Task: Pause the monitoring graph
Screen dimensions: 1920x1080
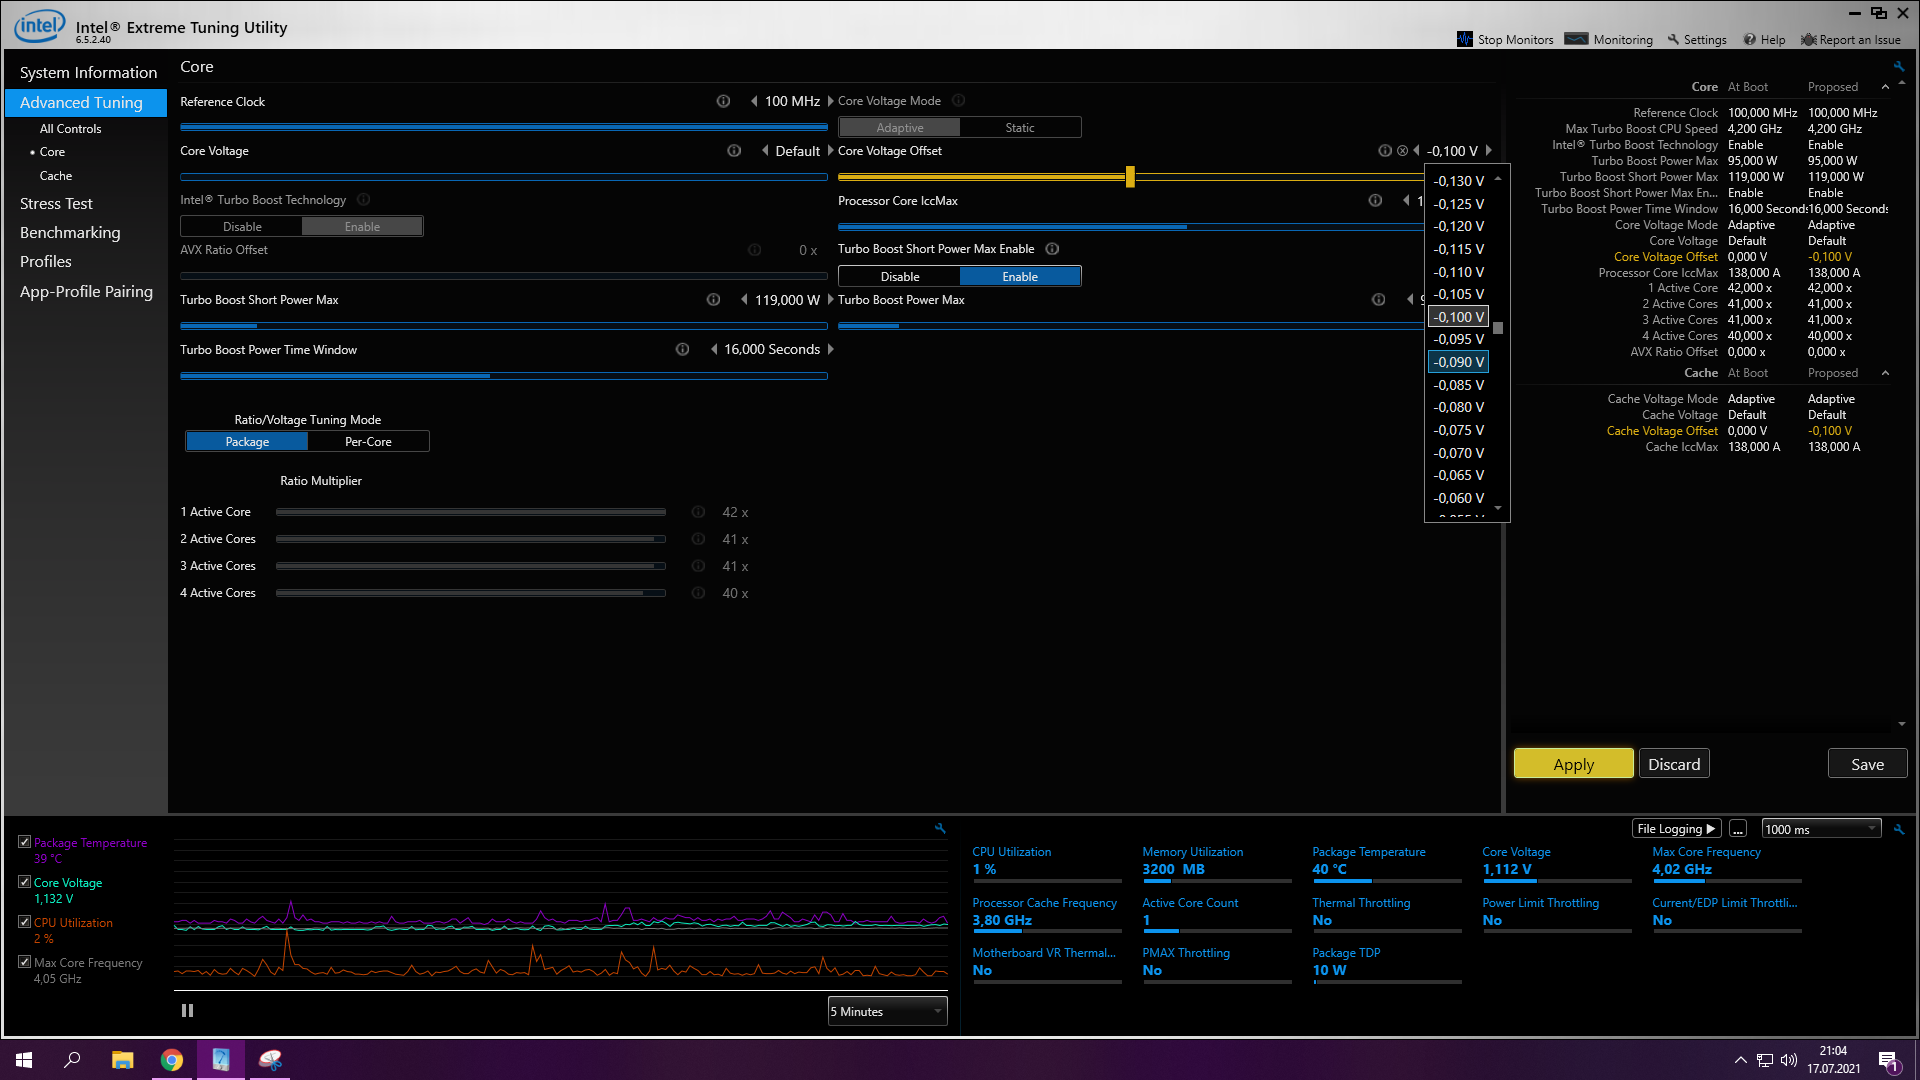Action: click(x=187, y=1011)
